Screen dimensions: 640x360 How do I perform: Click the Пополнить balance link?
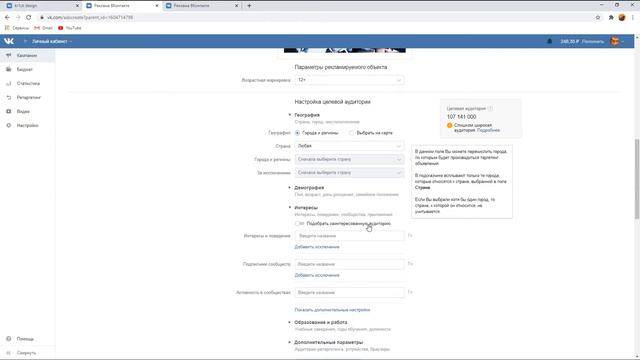[x=593, y=41]
